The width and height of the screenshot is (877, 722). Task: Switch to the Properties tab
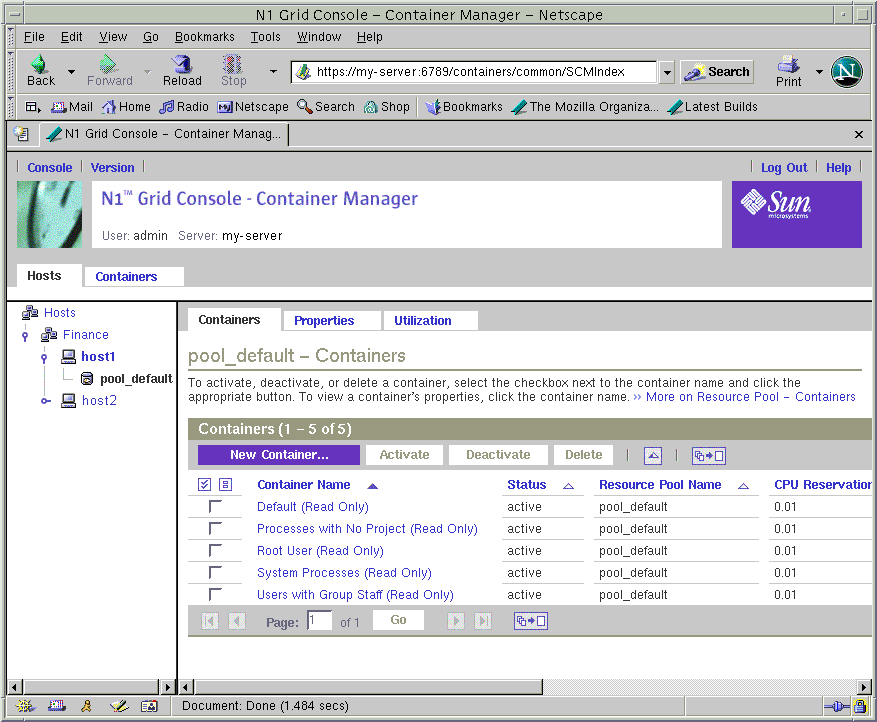[332, 320]
